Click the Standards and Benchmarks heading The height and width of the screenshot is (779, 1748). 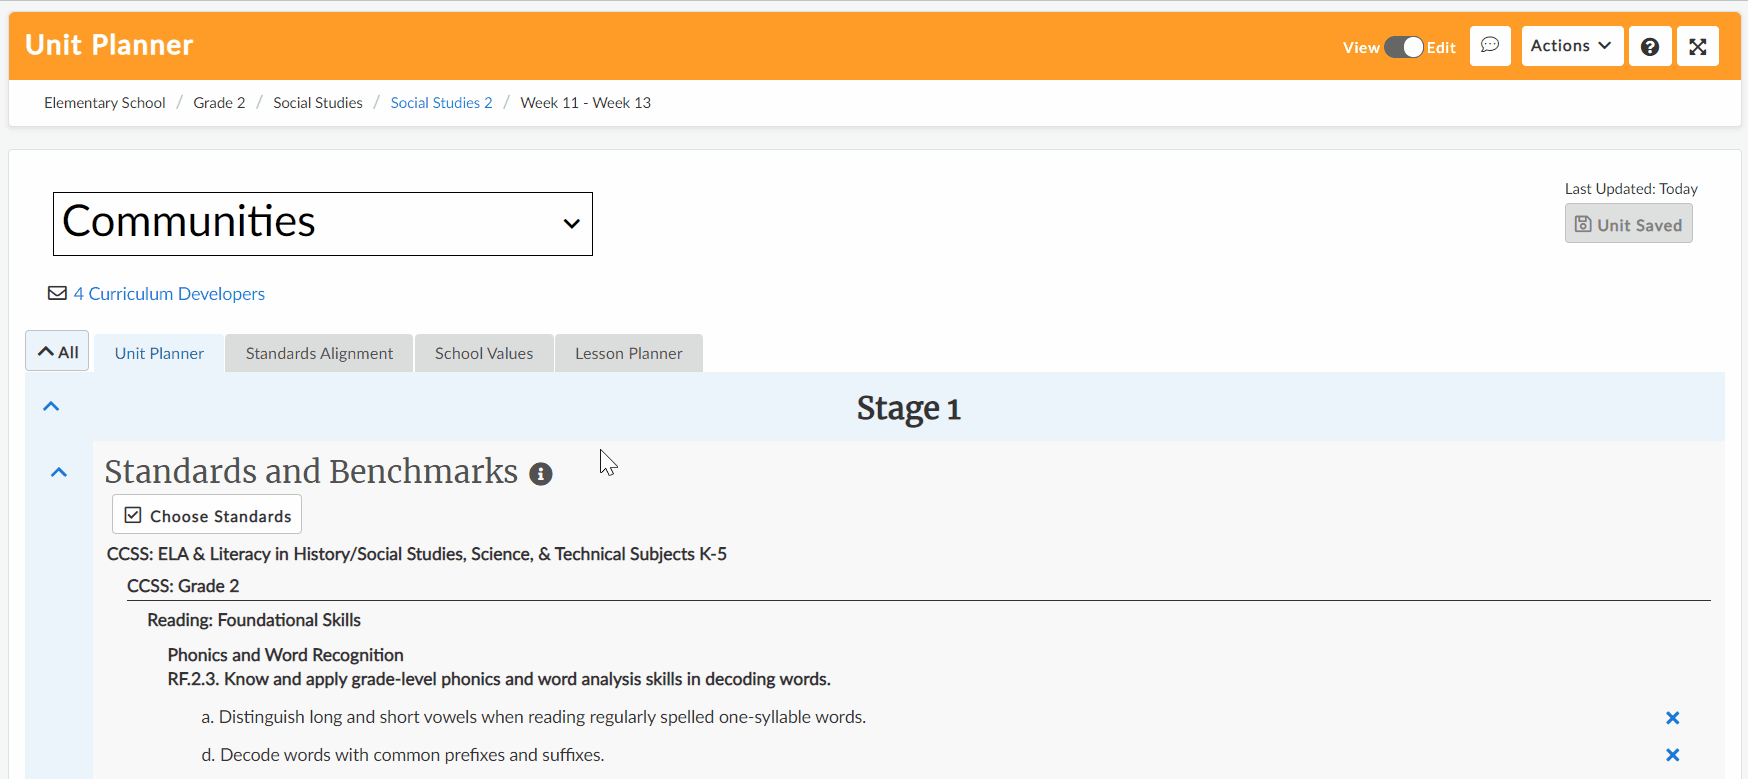point(311,471)
